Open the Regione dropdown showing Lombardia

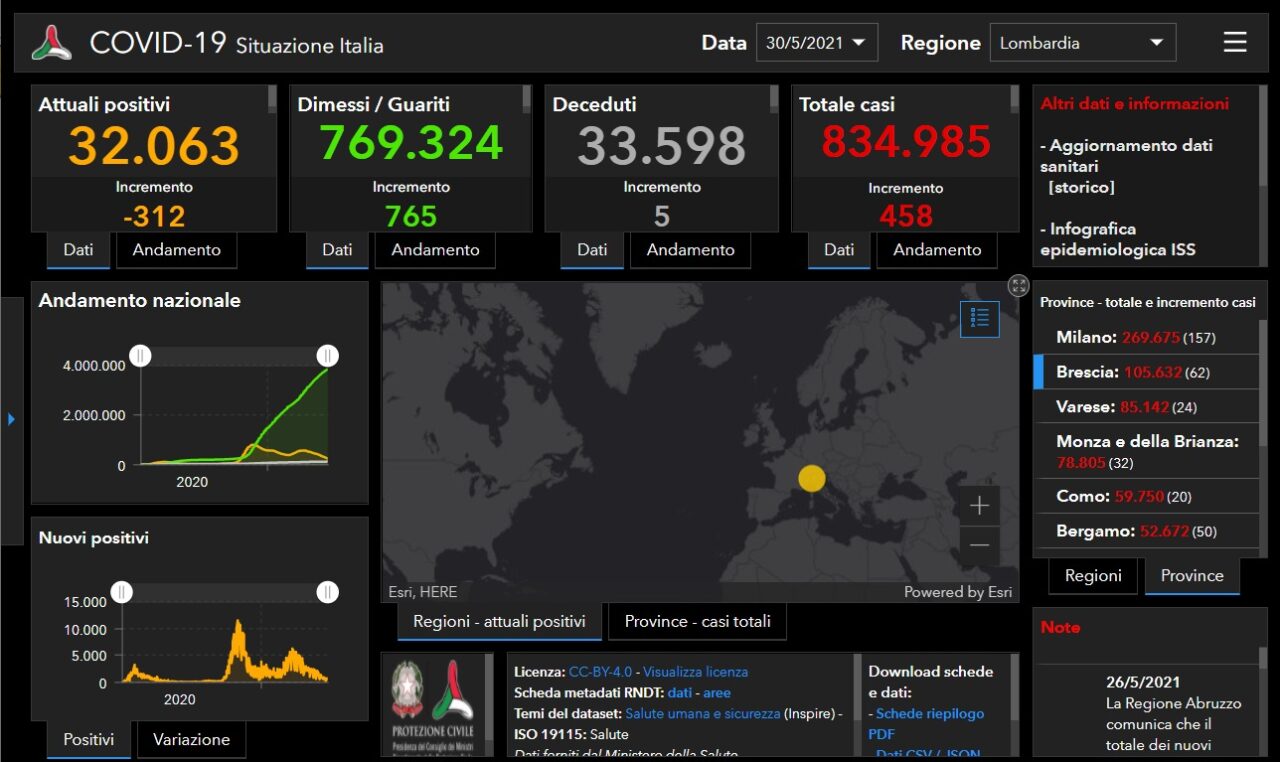point(1082,43)
